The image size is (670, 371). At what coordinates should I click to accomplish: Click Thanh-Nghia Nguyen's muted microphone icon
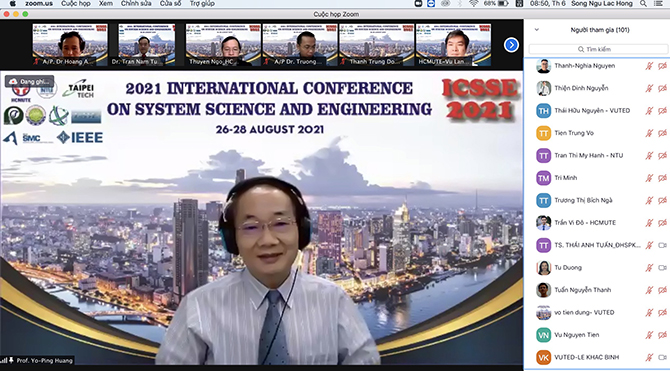649,66
